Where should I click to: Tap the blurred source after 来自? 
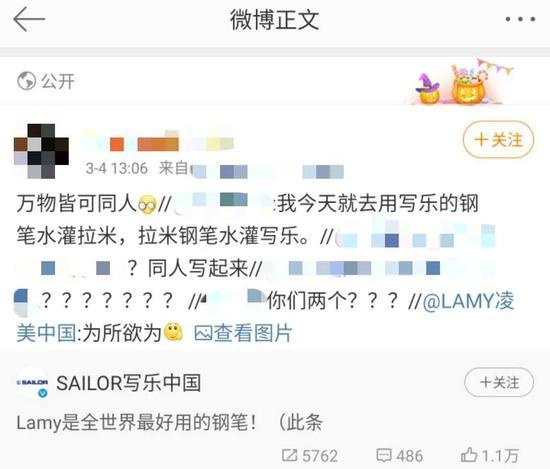click(x=267, y=171)
